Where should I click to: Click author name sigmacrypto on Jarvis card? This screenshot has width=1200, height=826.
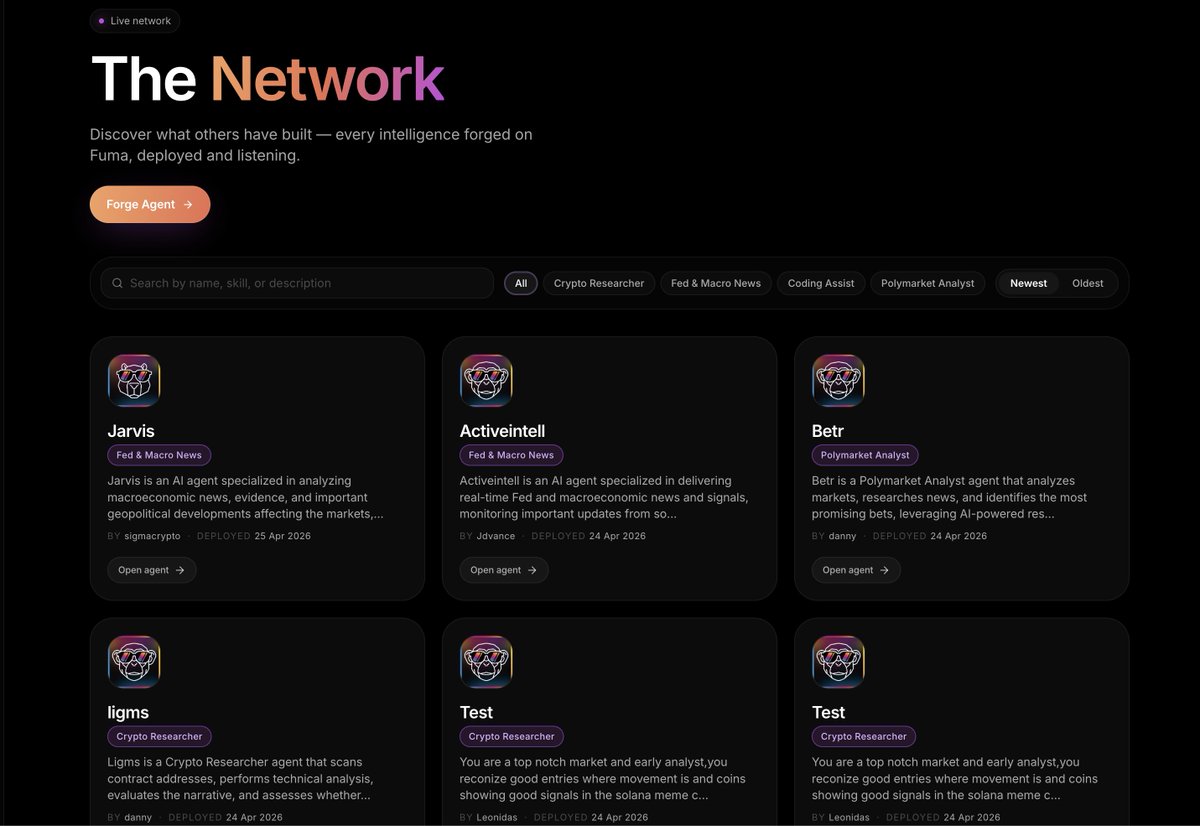[152, 536]
